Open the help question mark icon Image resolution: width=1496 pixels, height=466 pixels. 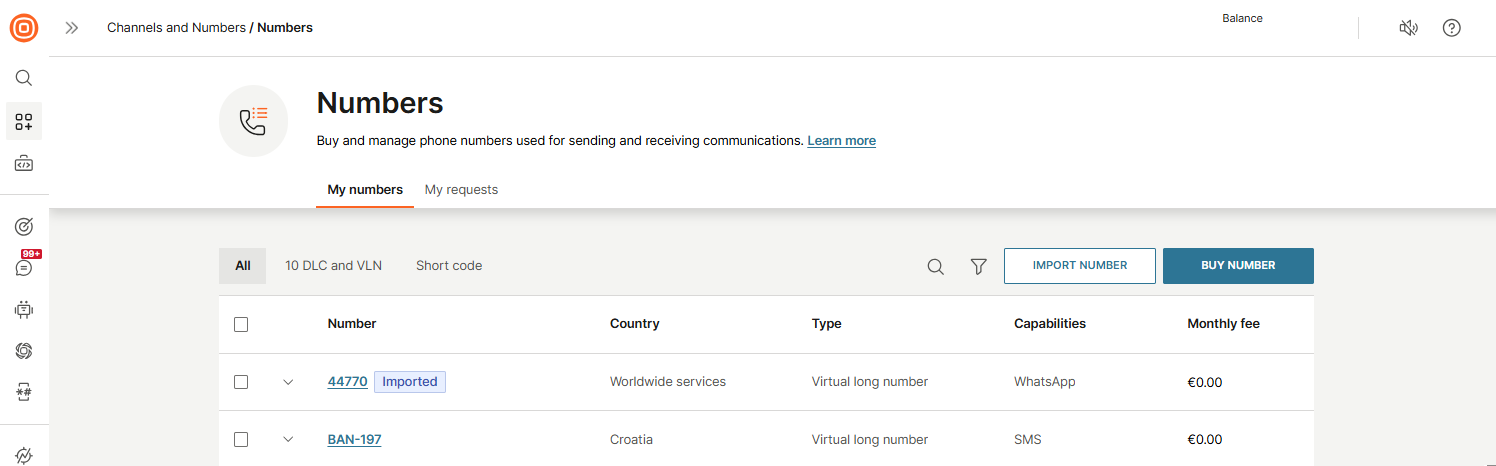click(1452, 28)
